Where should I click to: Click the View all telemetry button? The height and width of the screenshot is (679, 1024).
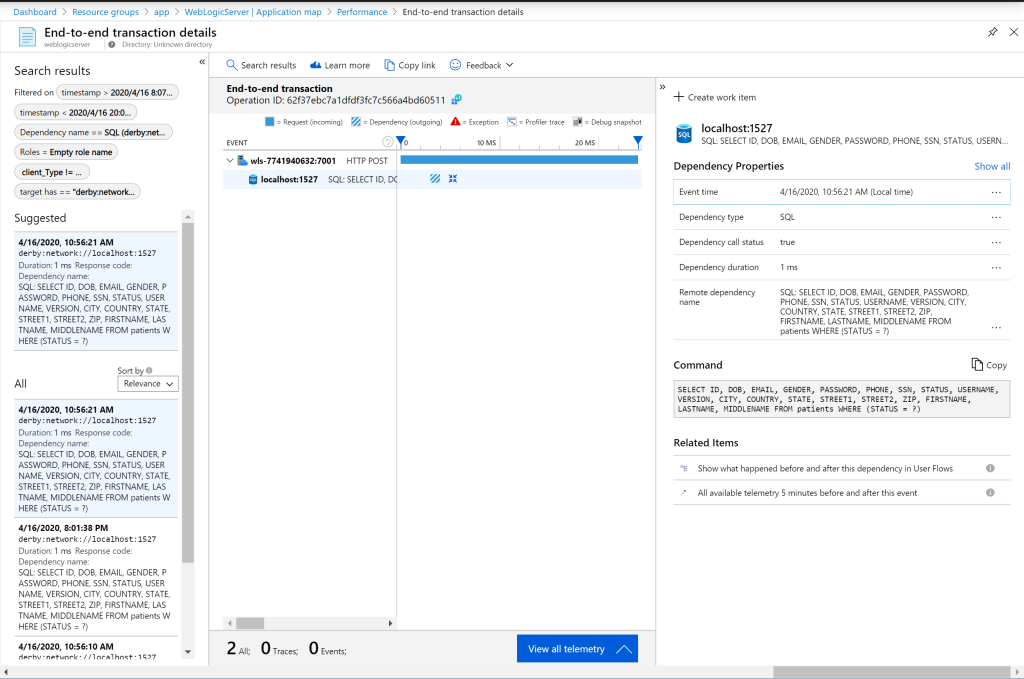point(576,648)
